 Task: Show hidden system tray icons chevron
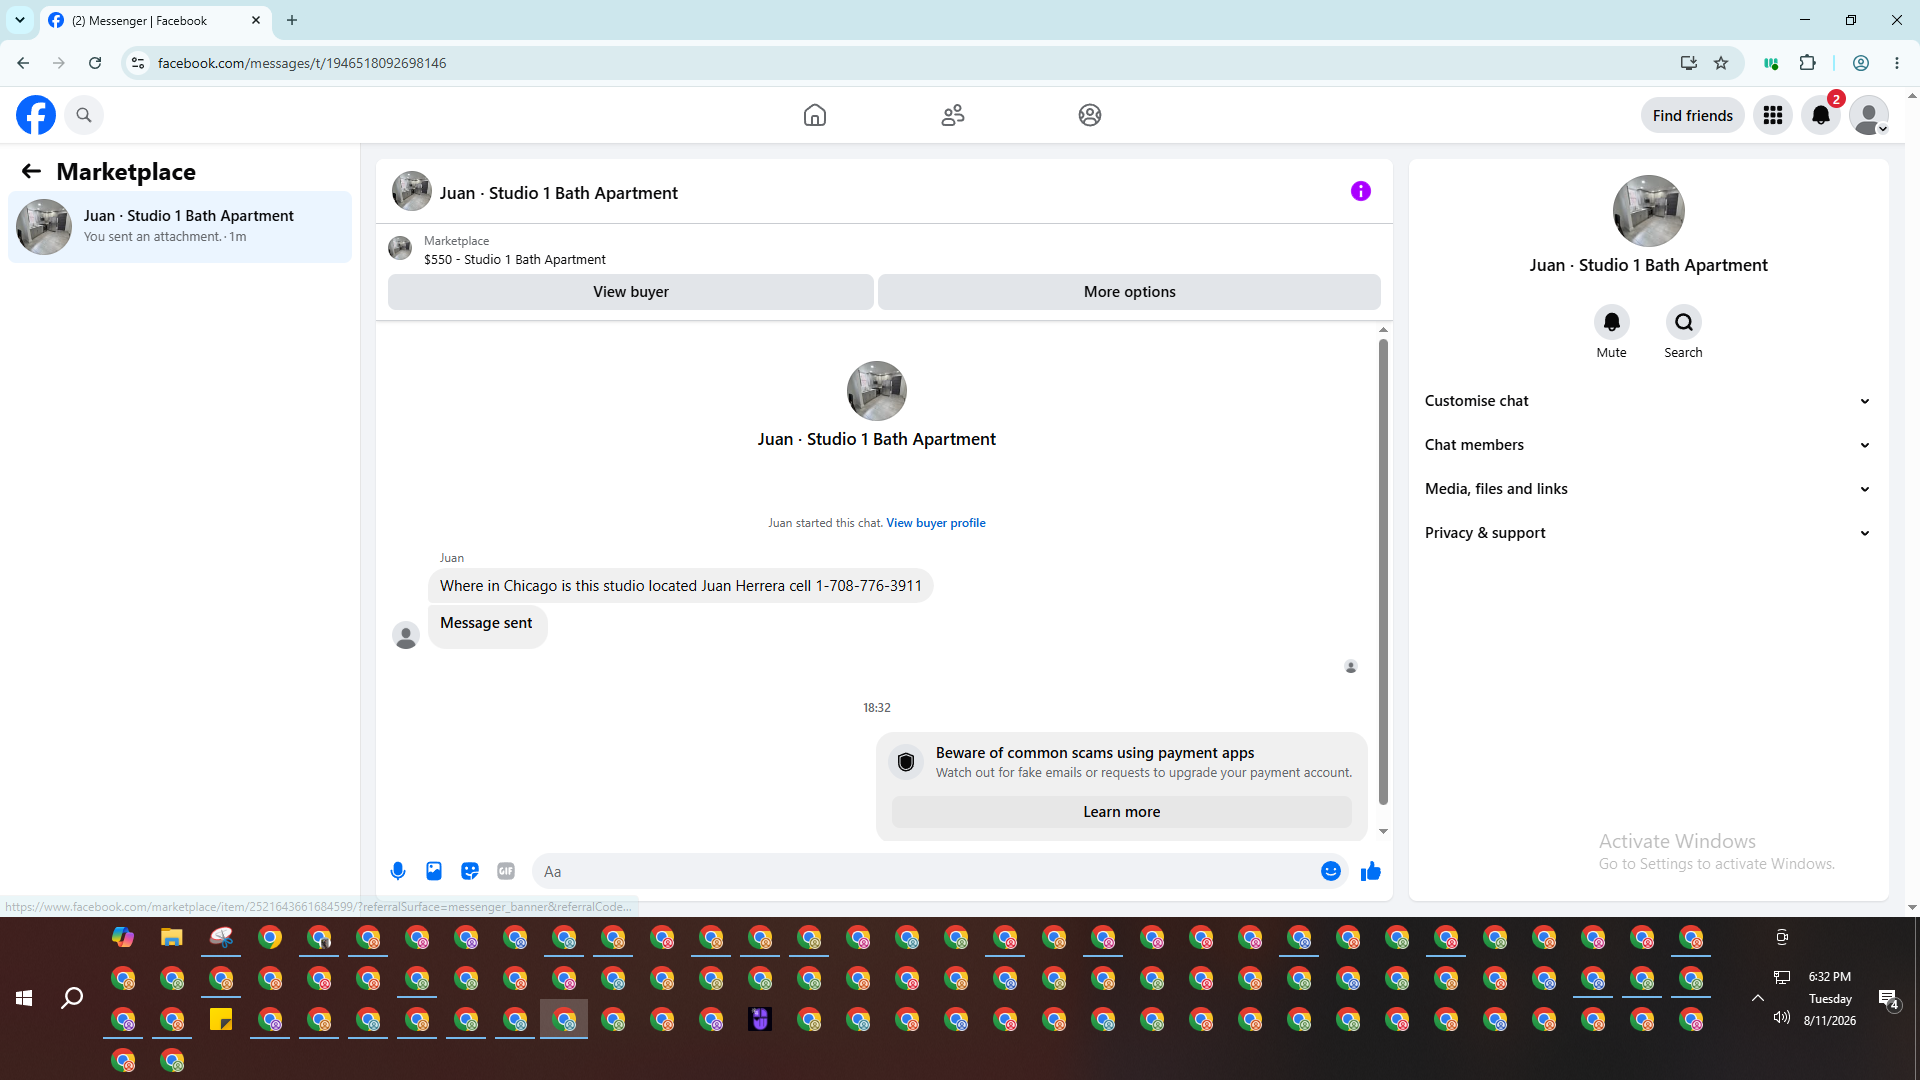click(1757, 998)
